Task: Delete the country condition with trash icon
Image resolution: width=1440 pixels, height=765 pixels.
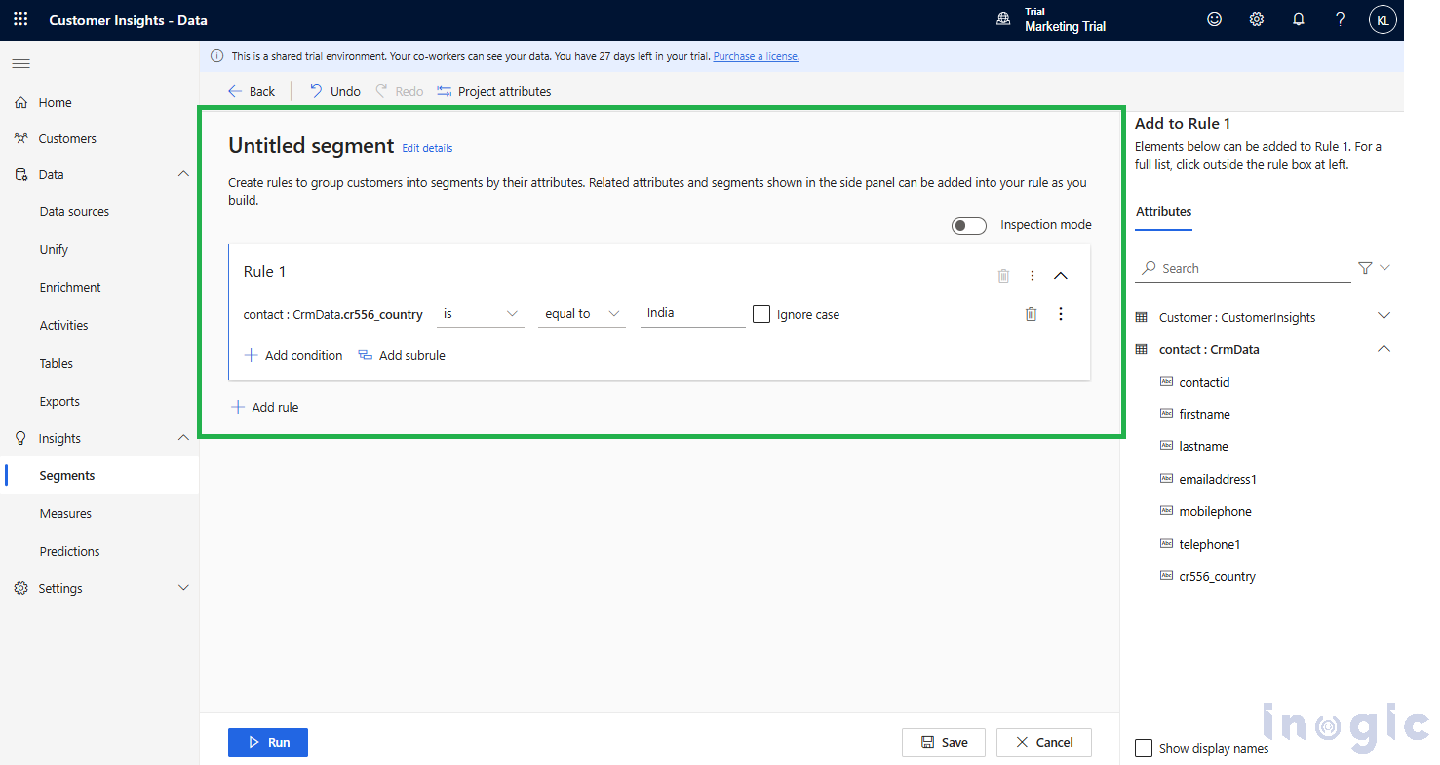Action: [x=1031, y=314]
